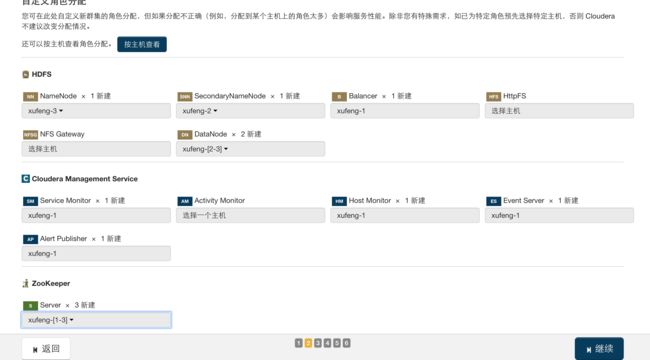This screenshot has width=650, height=360.
Task: Click the NameNode role label
Action: [58, 96]
